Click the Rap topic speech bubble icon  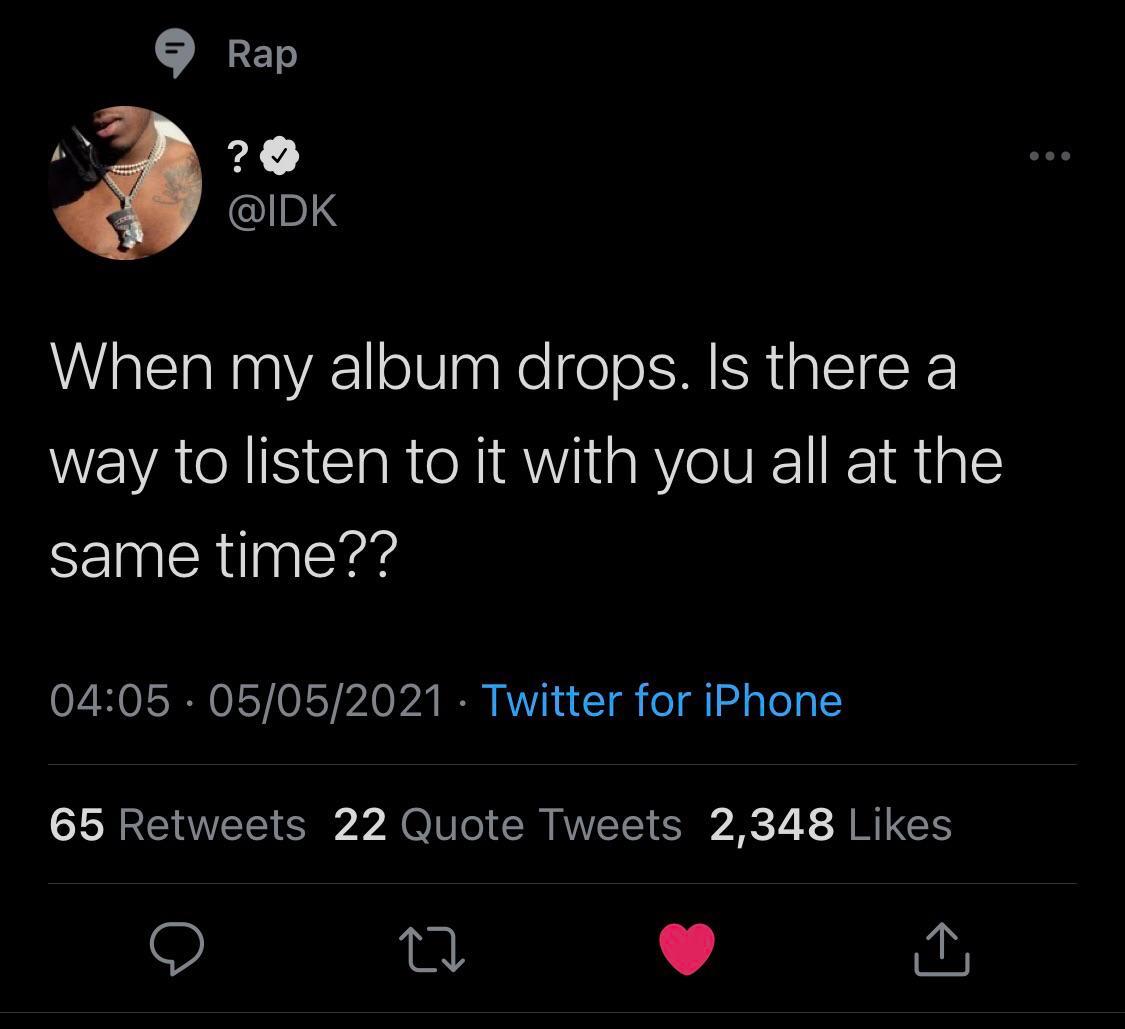pyautogui.click(x=176, y=53)
